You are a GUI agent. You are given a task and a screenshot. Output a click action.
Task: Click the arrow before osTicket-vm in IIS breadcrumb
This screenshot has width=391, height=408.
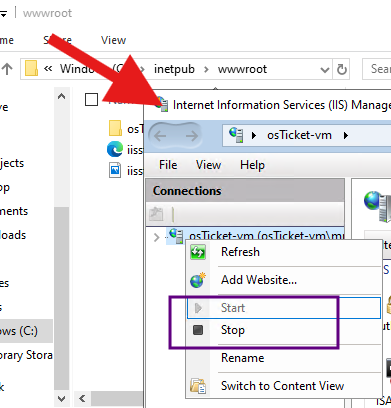click(x=254, y=135)
